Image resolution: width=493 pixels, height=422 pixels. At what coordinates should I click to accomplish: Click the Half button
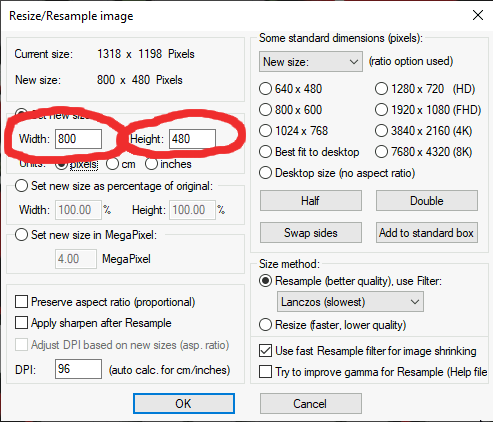pos(311,201)
